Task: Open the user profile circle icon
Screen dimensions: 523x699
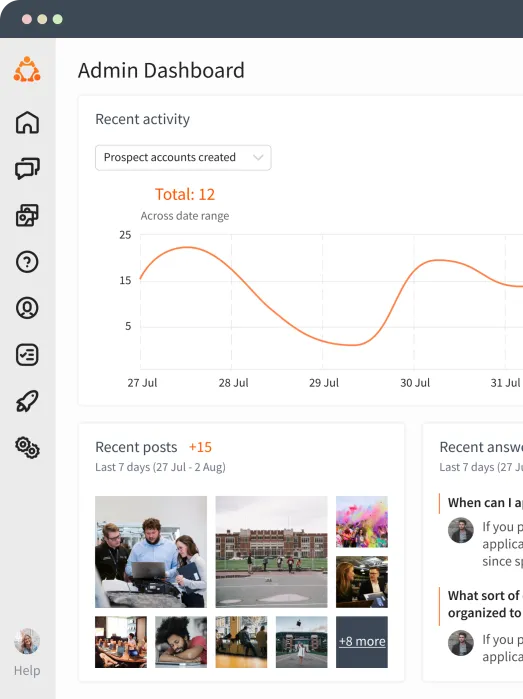Action: (x=27, y=308)
